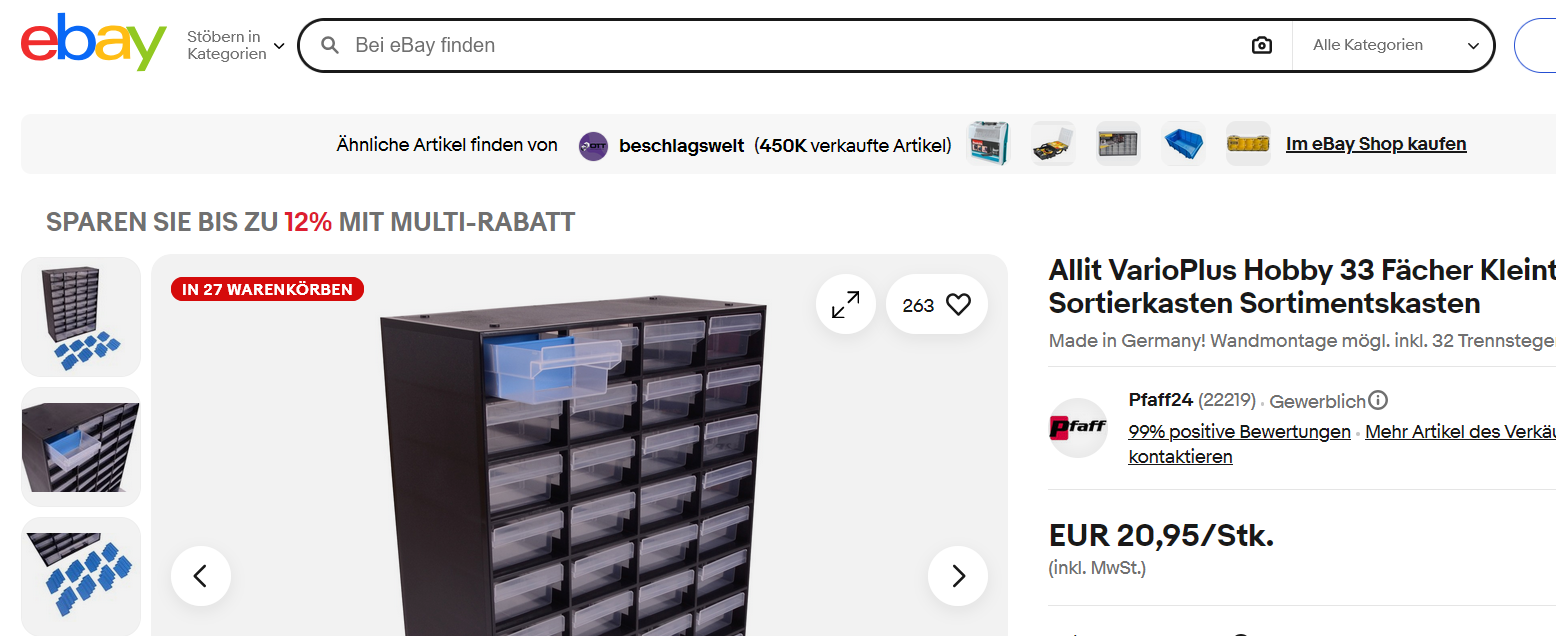This screenshot has height=636, width=1556.
Task: Open Im eBay Shop kaufen link
Action: (x=1376, y=144)
